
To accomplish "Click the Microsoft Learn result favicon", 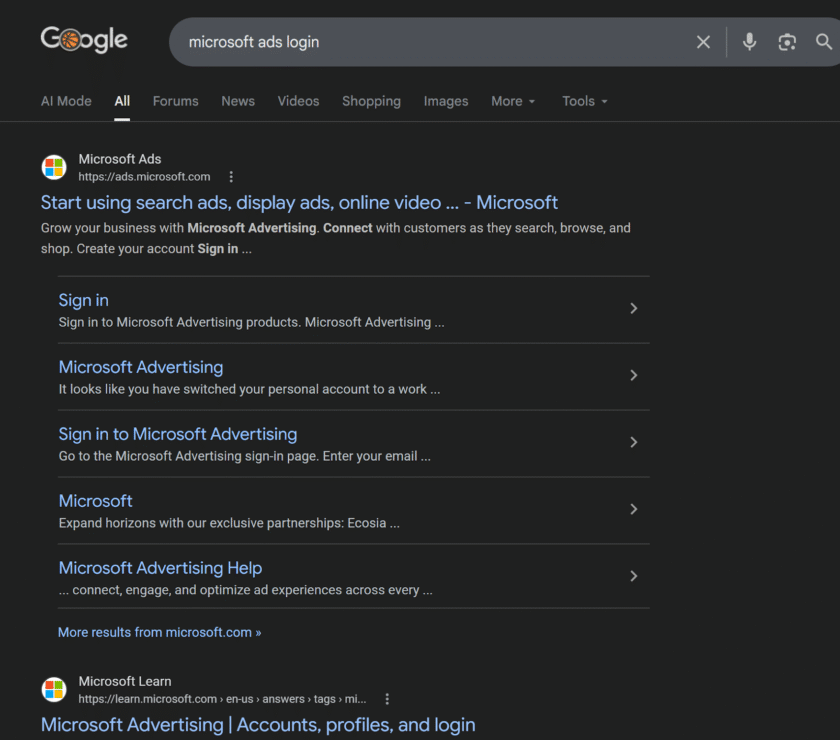I will [x=54, y=689].
